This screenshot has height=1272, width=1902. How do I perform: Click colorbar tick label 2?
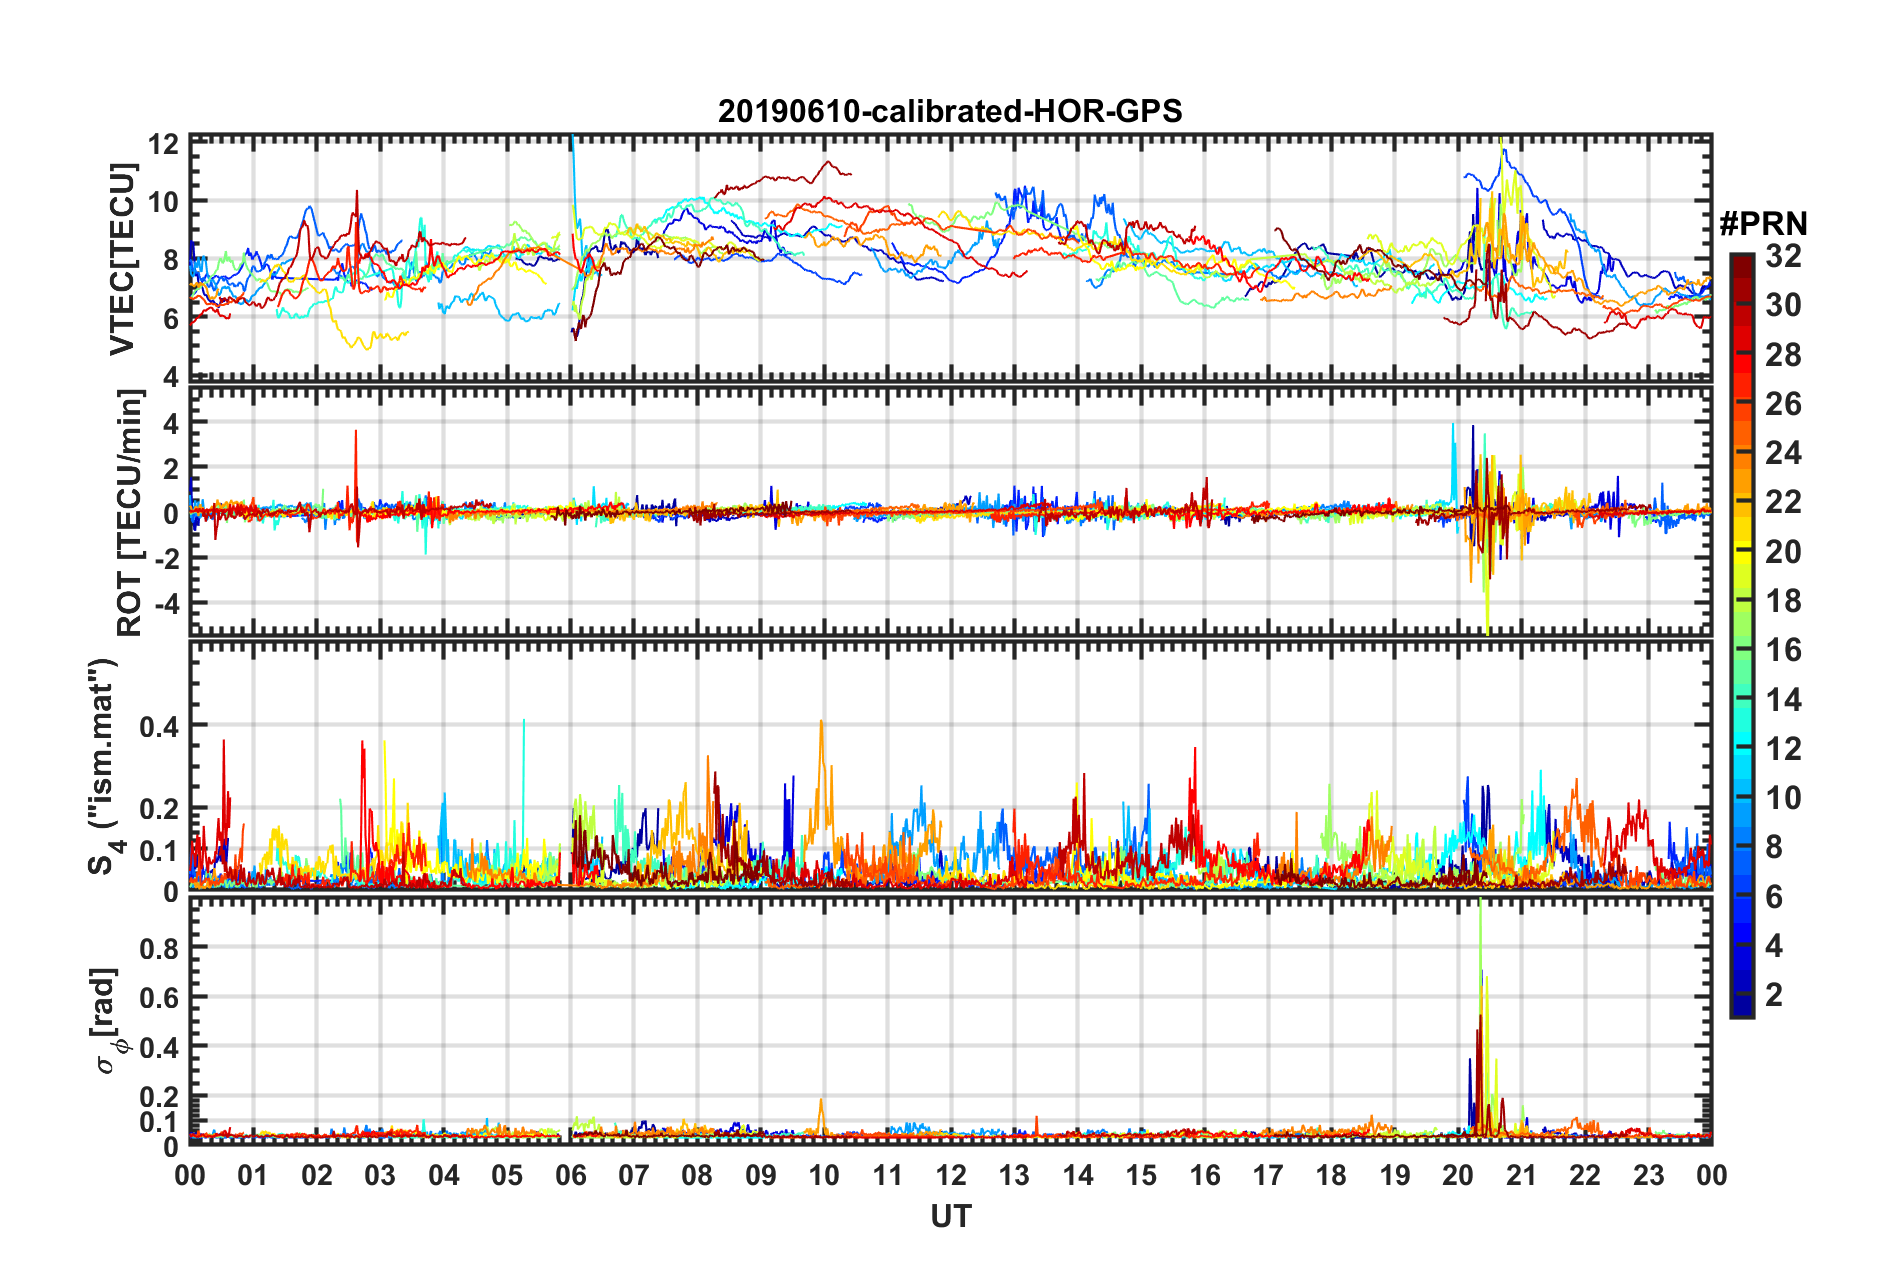pos(1774,994)
